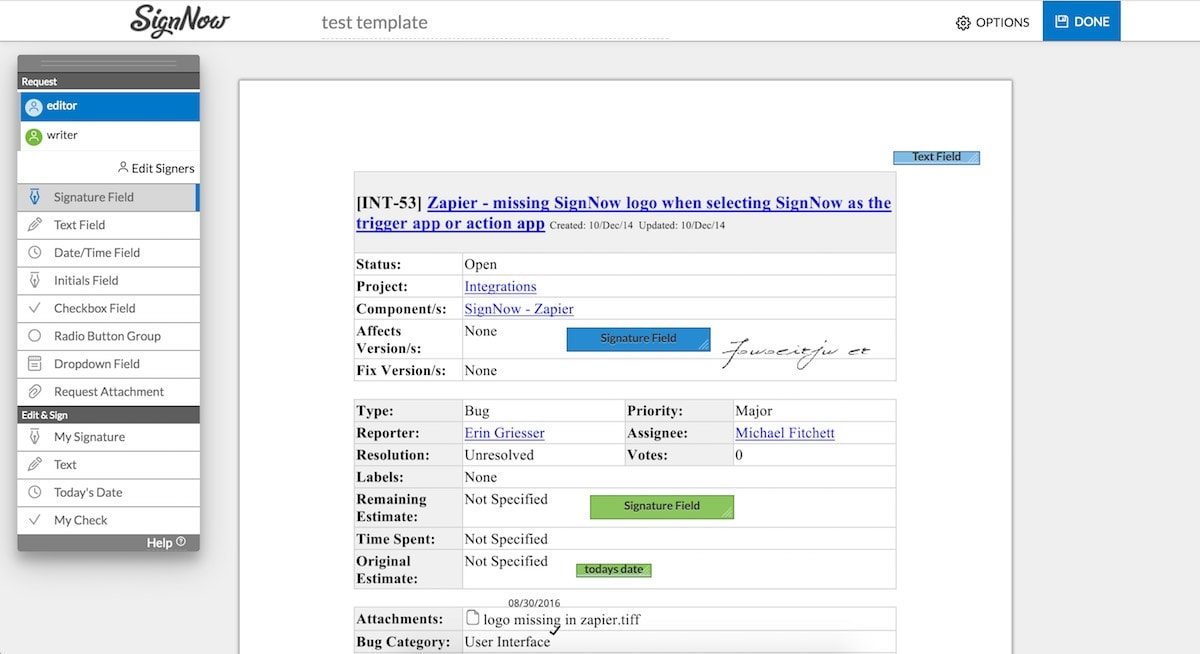Click the My Signature pen icon
This screenshot has width=1200, height=654.
[x=35, y=437]
